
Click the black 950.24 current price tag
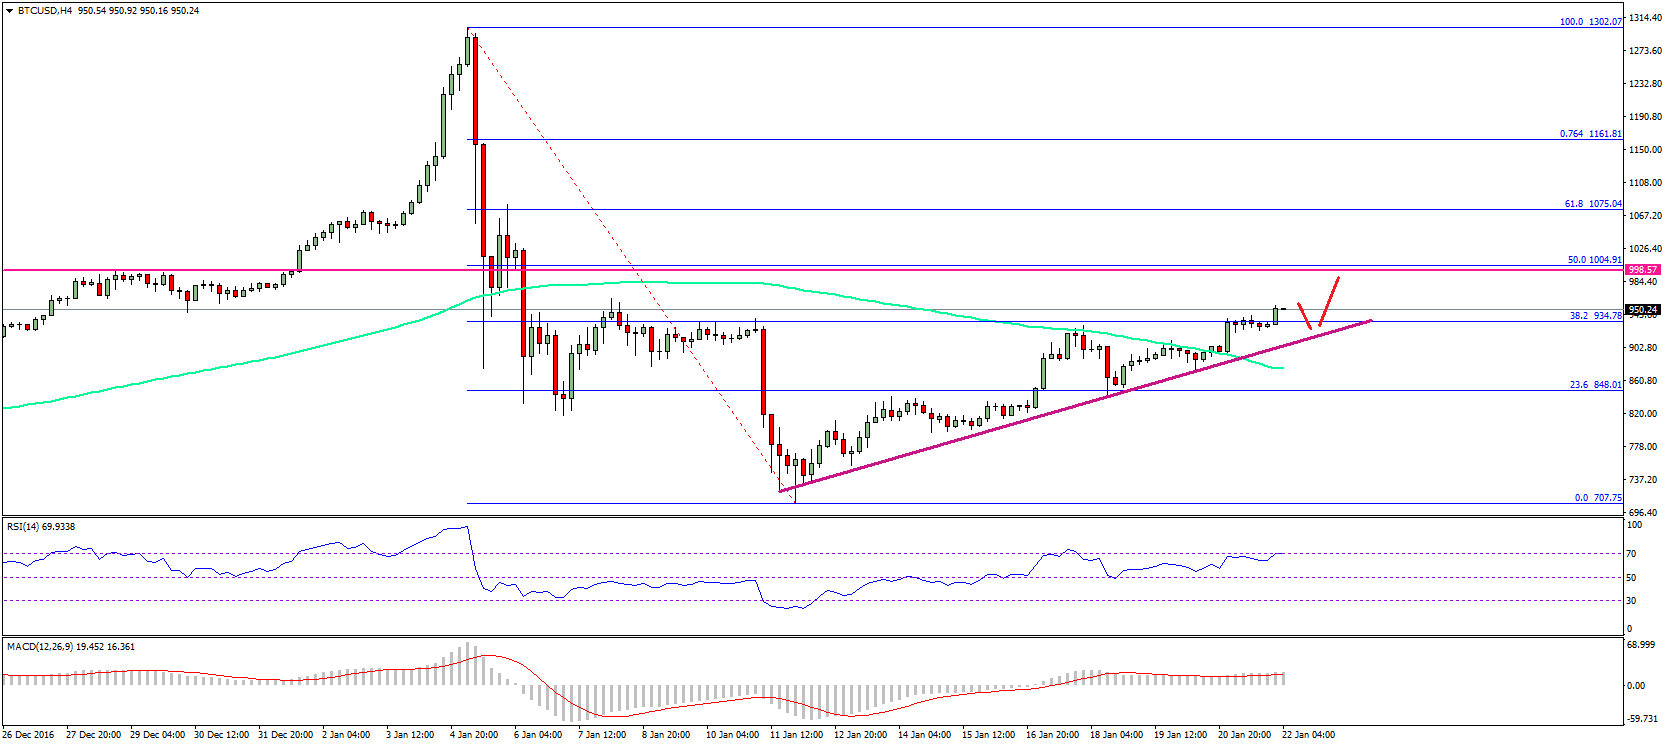click(1643, 310)
